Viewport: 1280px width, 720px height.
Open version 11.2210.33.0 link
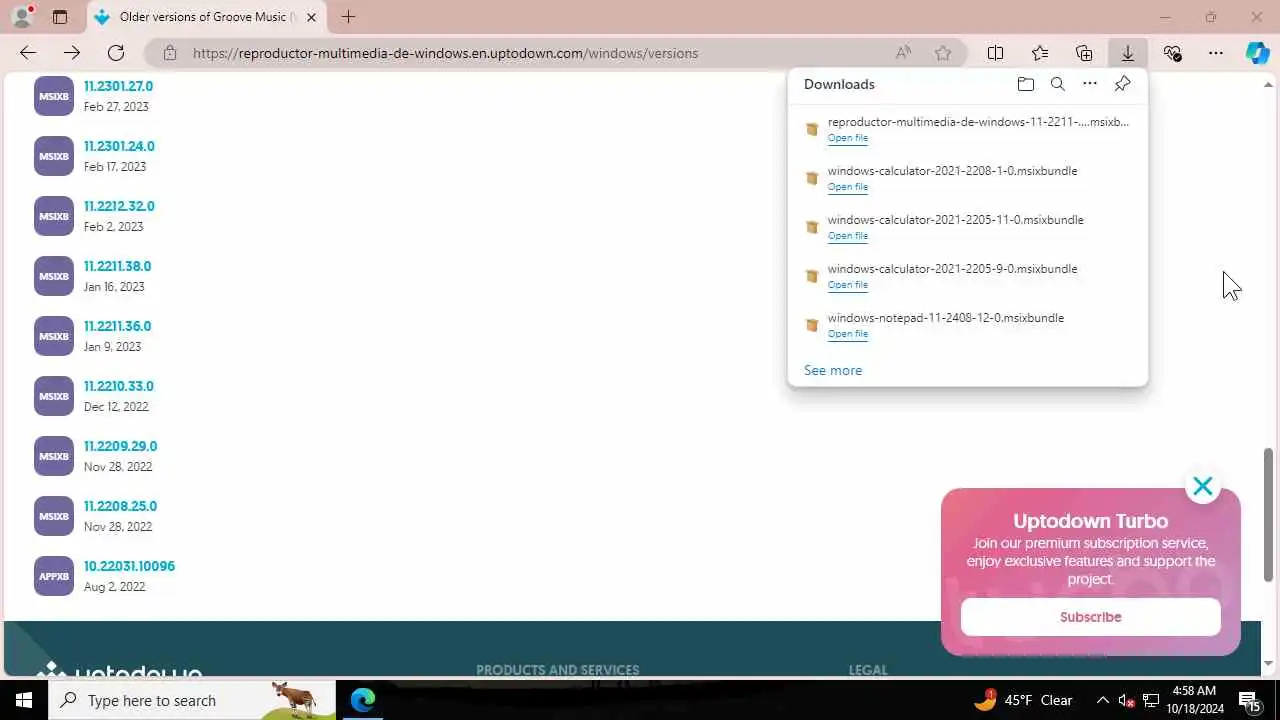[119, 386]
